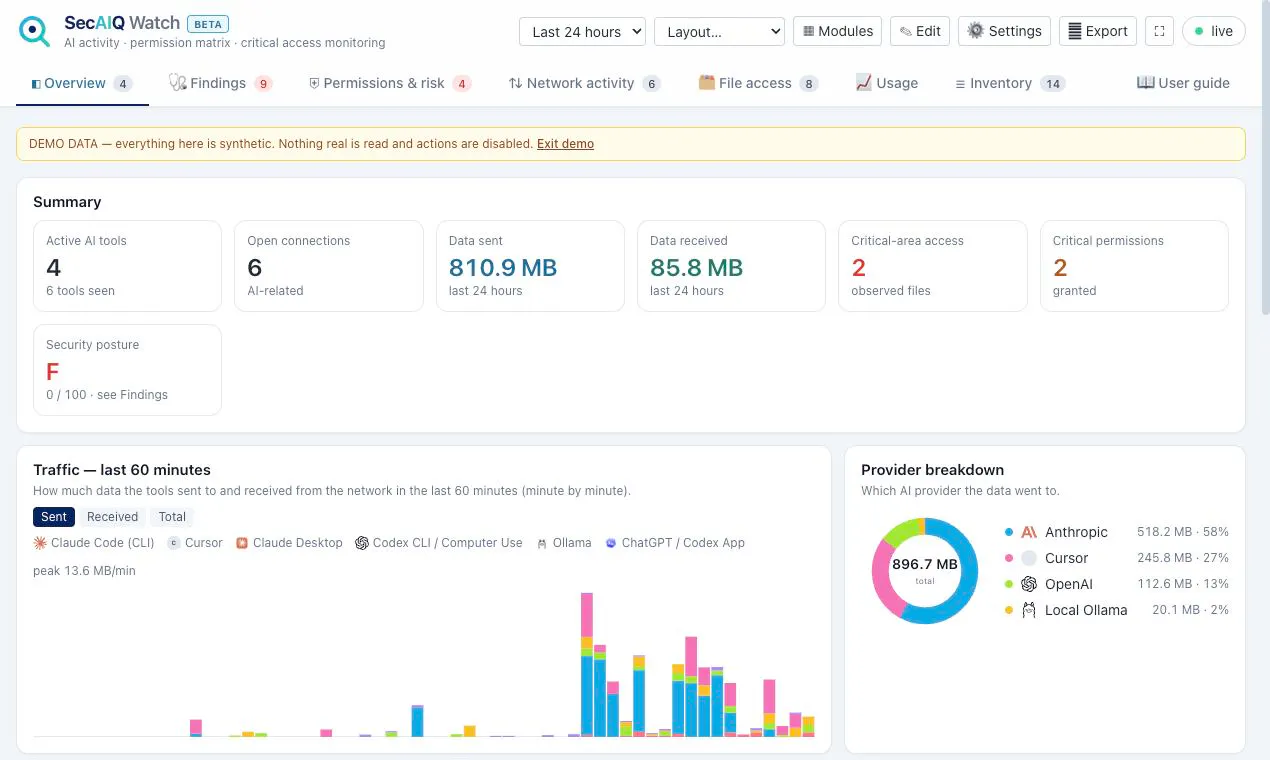Click the Export button
Image resolution: width=1270 pixels, height=760 pixels.
1098,31
